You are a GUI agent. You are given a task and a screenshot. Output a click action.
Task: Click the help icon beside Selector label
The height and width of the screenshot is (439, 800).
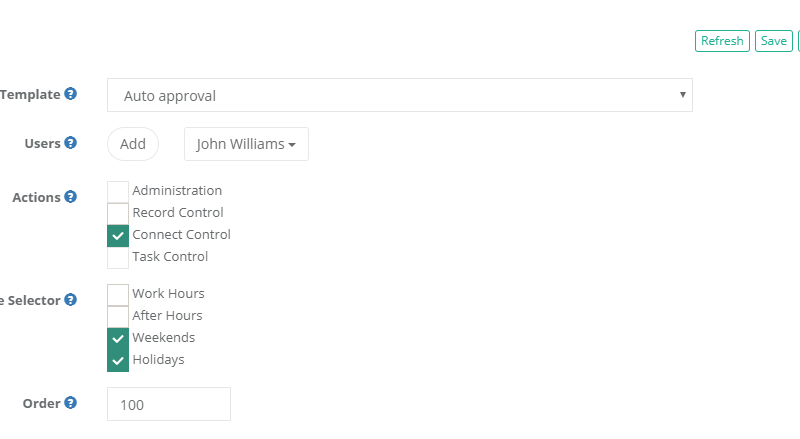(x=71, y=299)
